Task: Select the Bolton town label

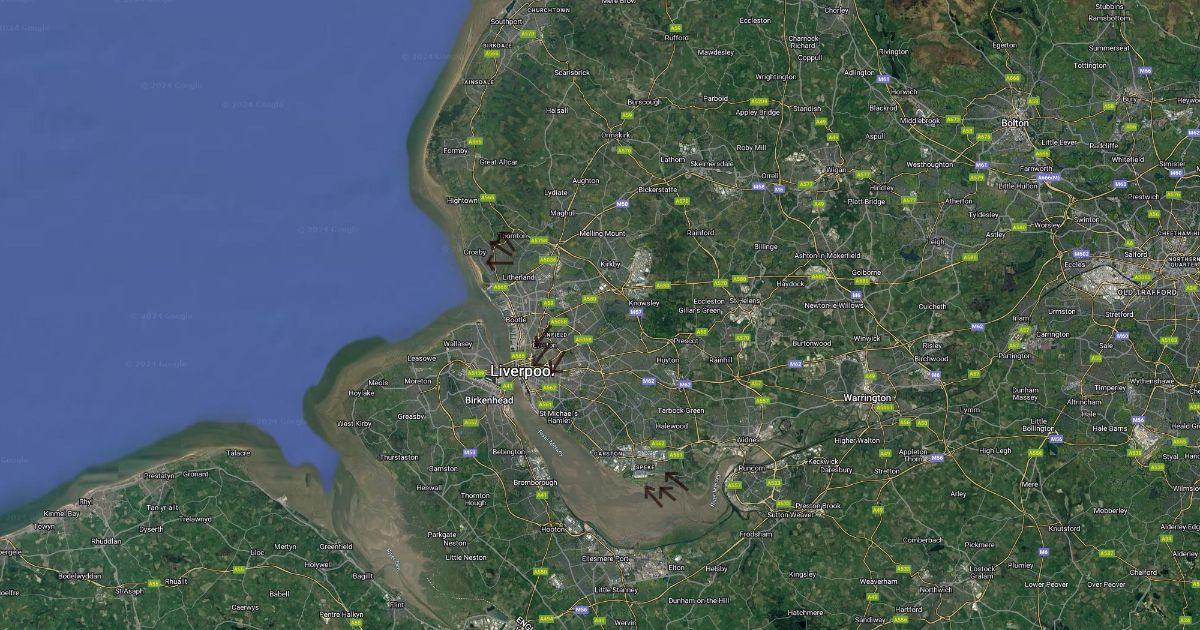Action: click(x=1014, y=122)
